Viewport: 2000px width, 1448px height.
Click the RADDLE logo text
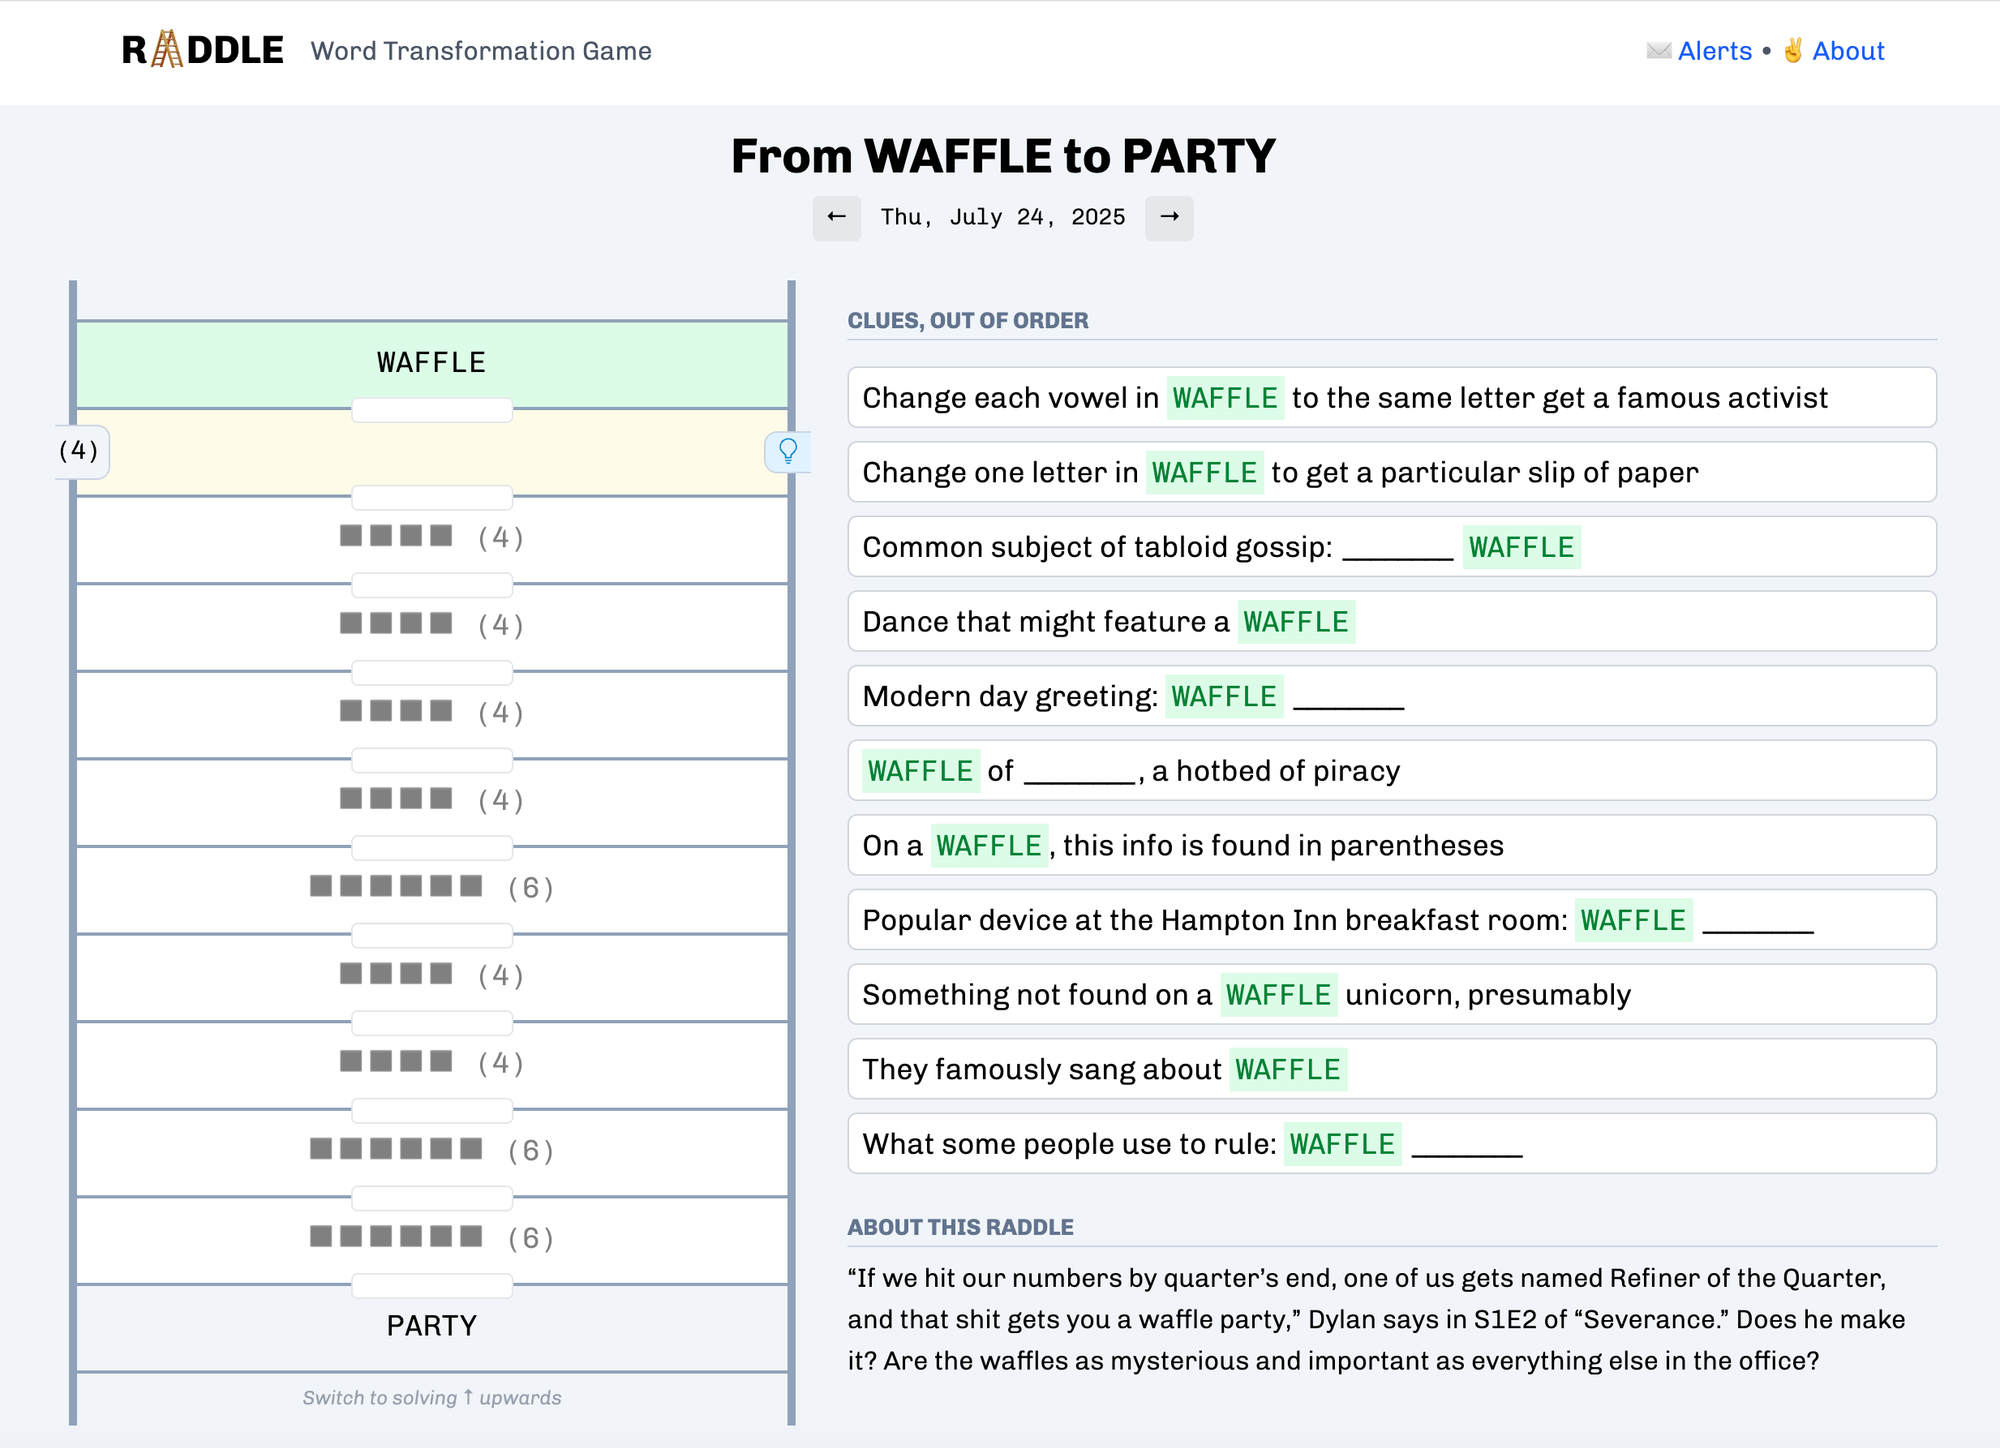pyautogui.click(x=202, y=47)
